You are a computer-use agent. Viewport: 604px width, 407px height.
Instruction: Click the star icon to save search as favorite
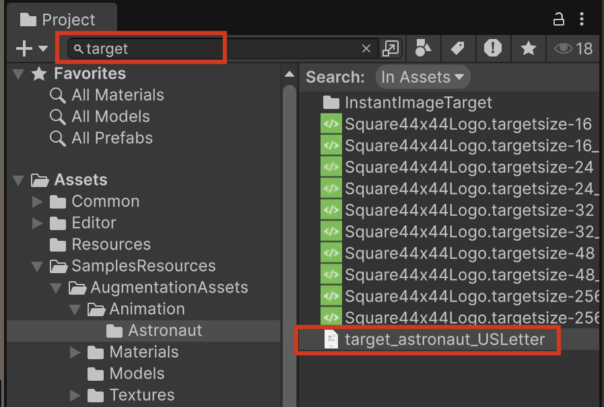526,48
